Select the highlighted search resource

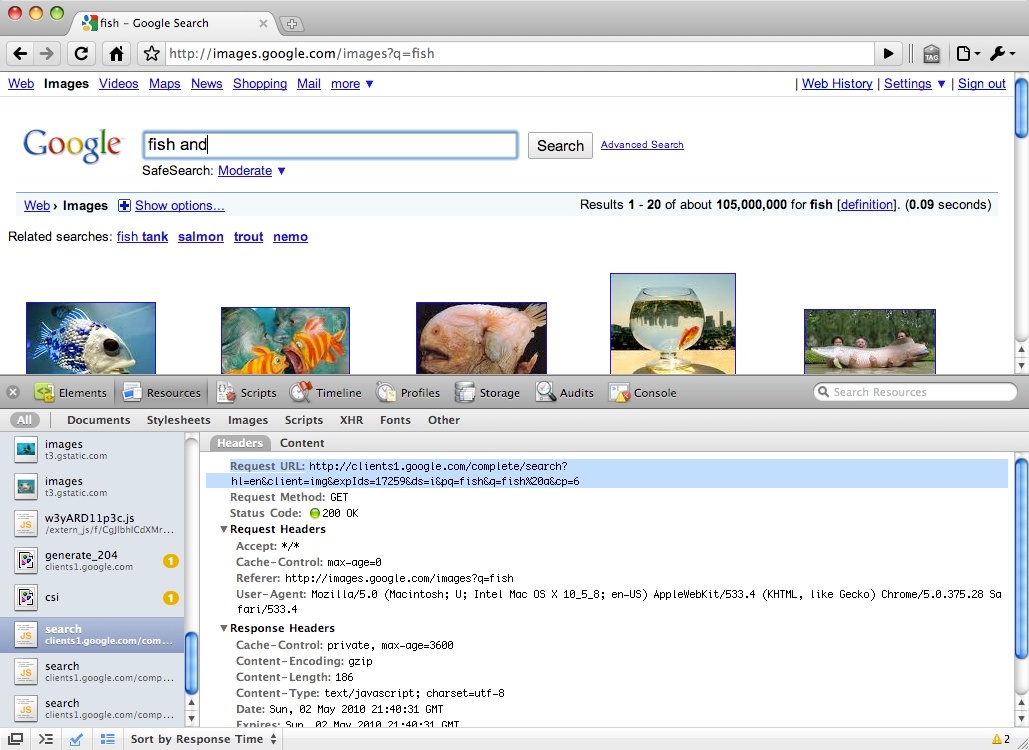click(x=92, y=635)
